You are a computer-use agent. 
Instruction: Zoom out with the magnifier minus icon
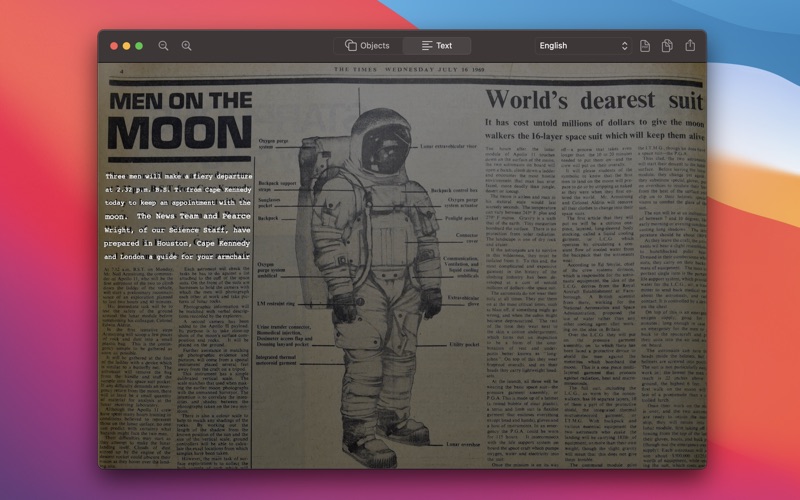163,46
